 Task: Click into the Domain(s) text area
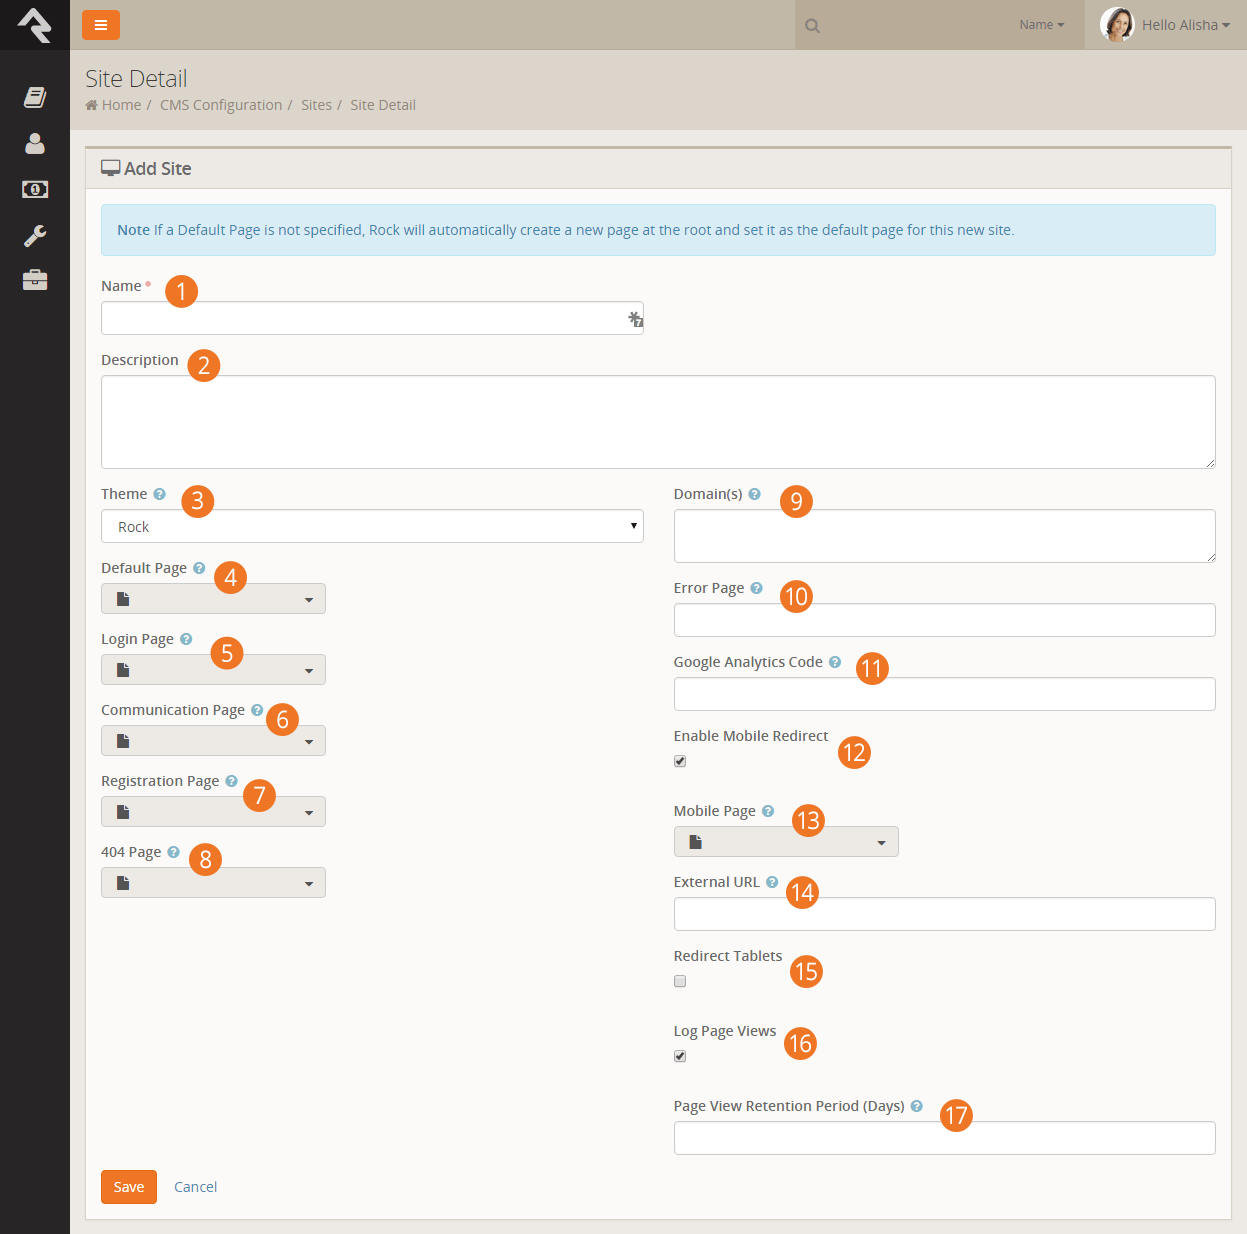tap(945, 536)
